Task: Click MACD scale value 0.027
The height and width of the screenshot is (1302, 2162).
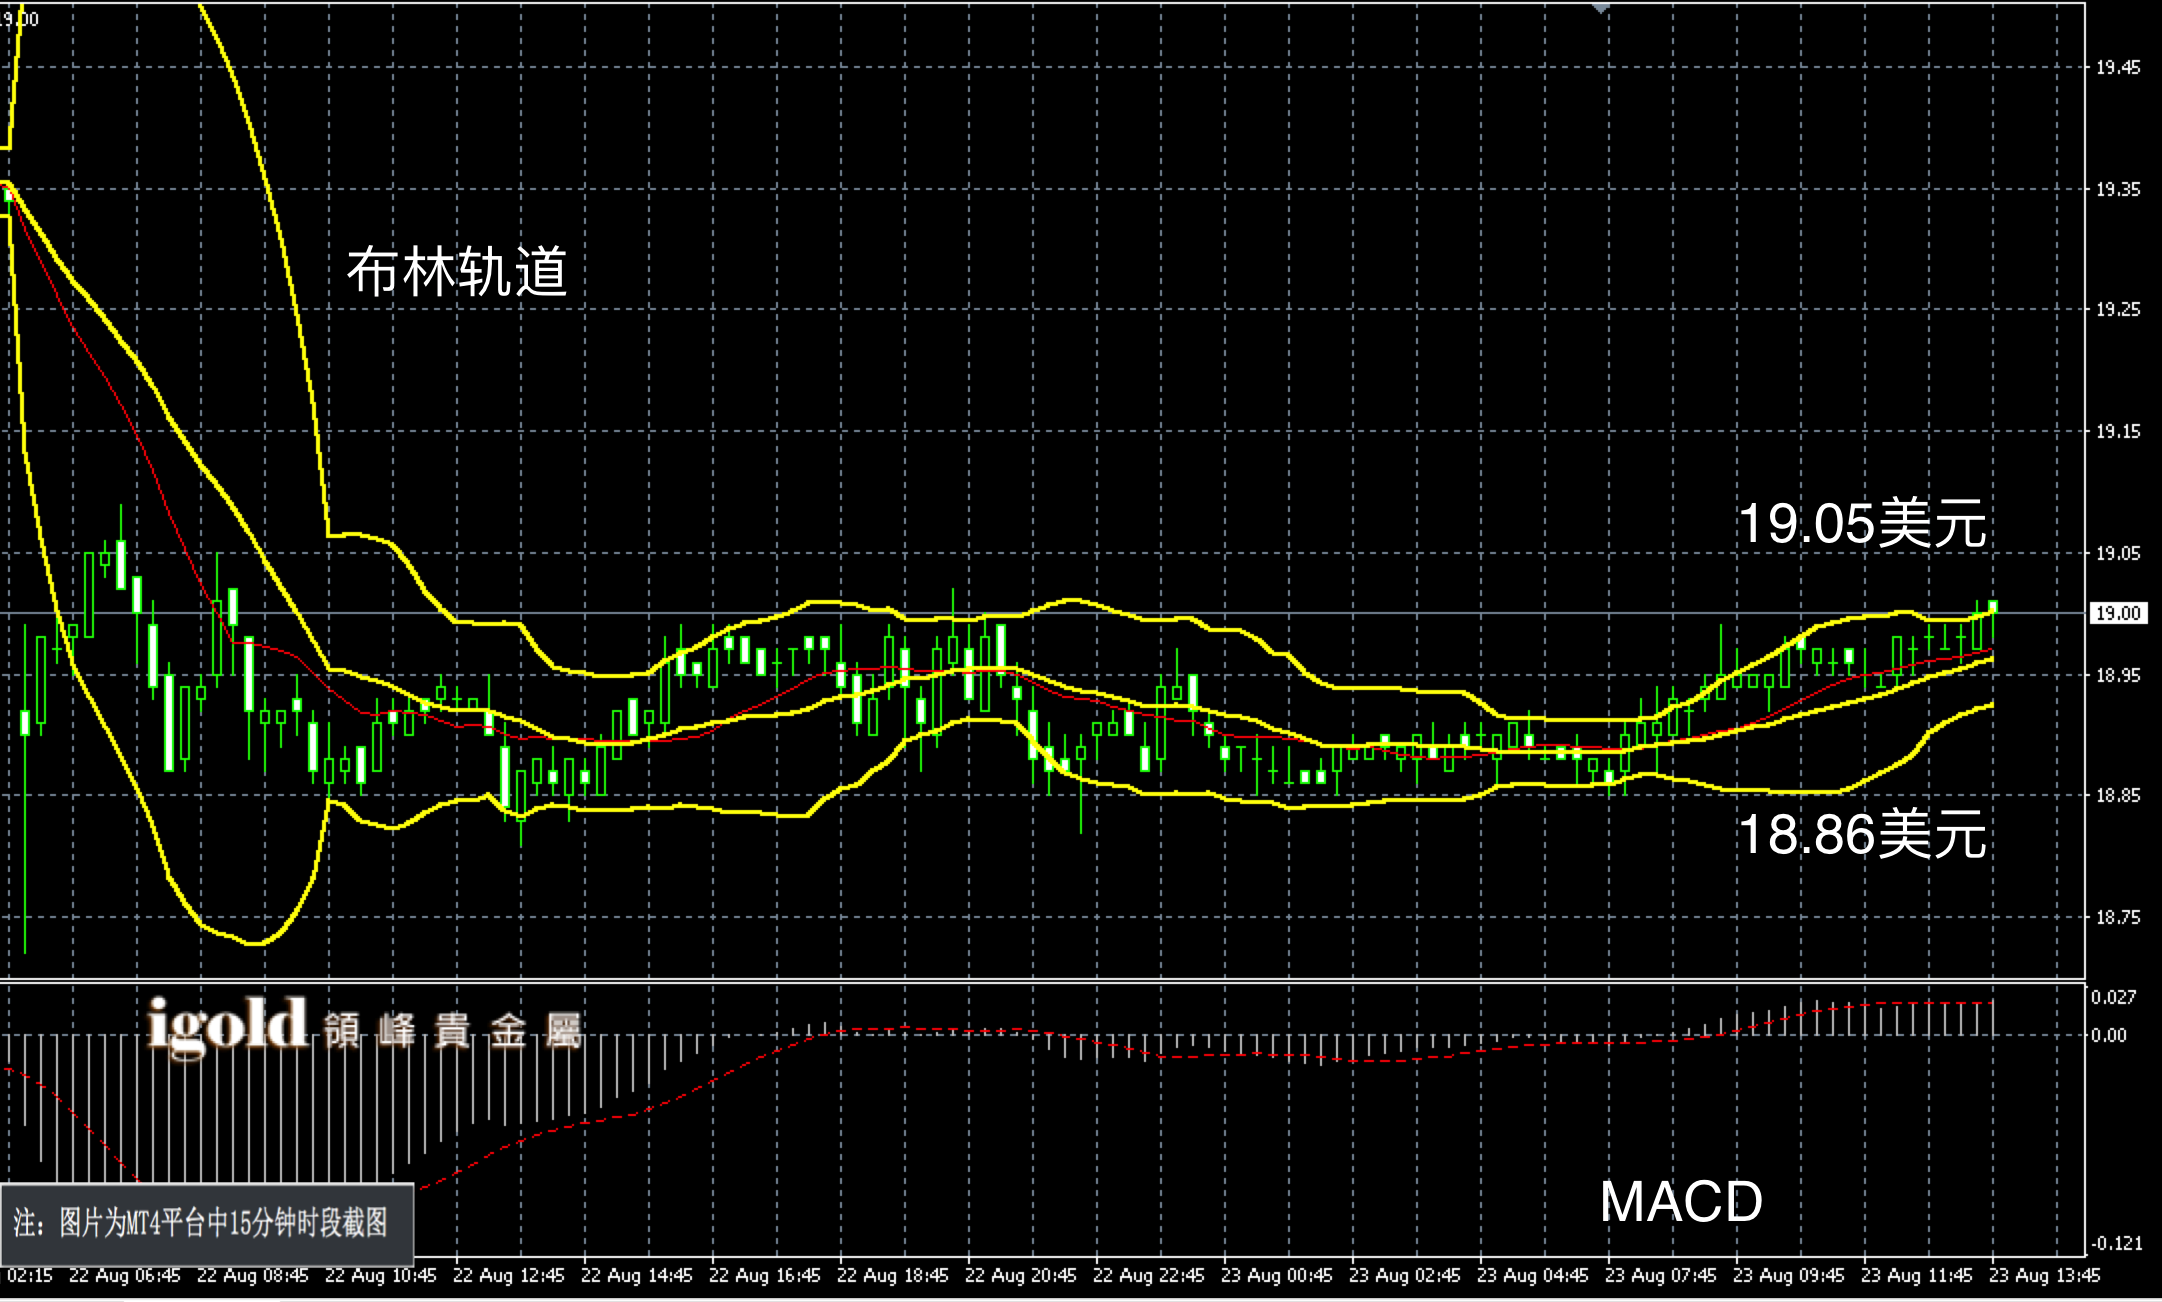Action: pyautogui.click(x=2114, y=997)
